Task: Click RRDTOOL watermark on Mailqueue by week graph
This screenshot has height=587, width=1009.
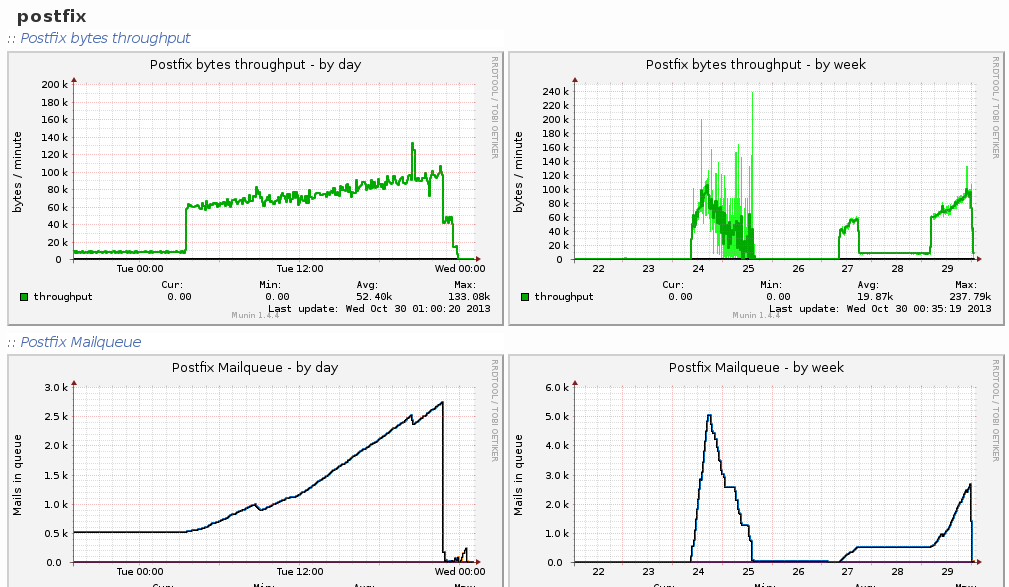Action: 994,410
